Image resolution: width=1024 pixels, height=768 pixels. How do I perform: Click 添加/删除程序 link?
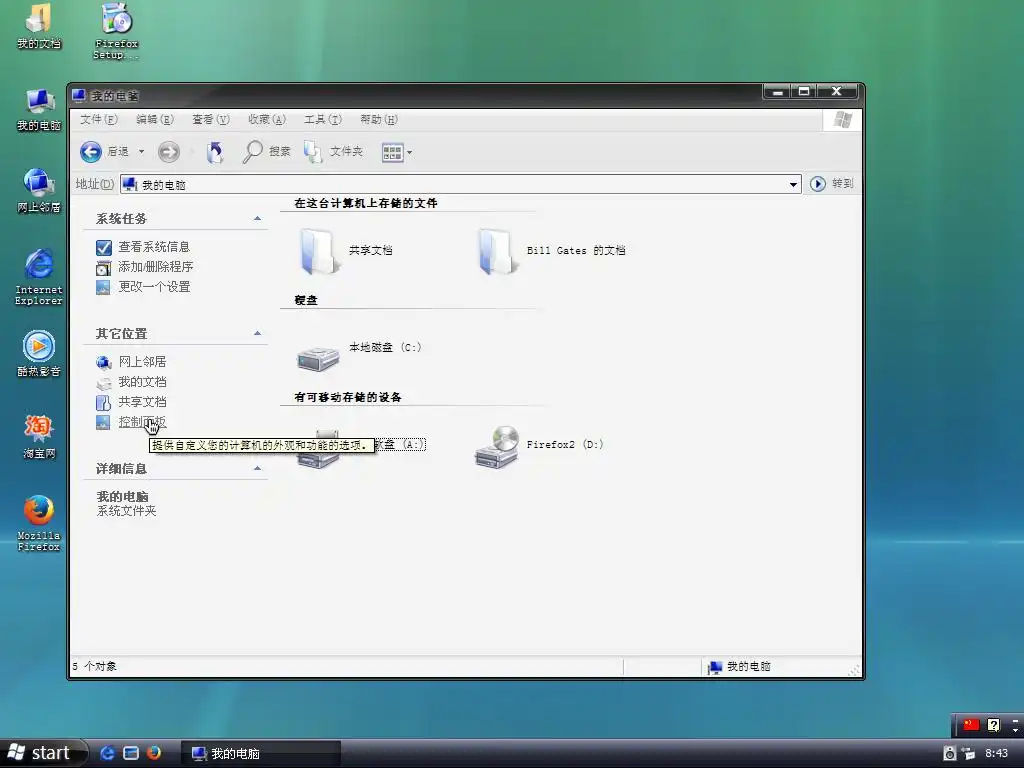[x=155, y=266]
